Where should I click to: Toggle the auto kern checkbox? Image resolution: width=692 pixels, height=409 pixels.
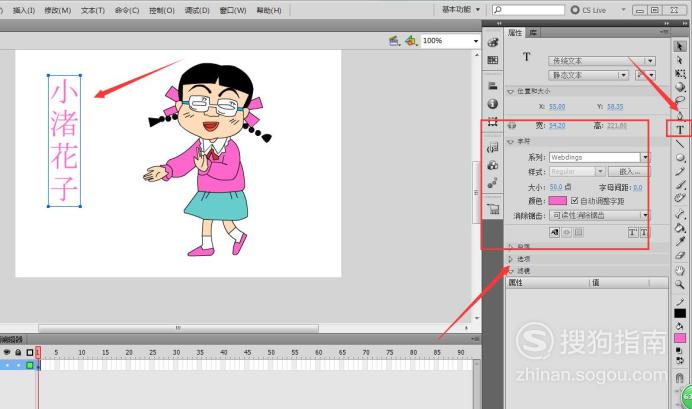574,201
